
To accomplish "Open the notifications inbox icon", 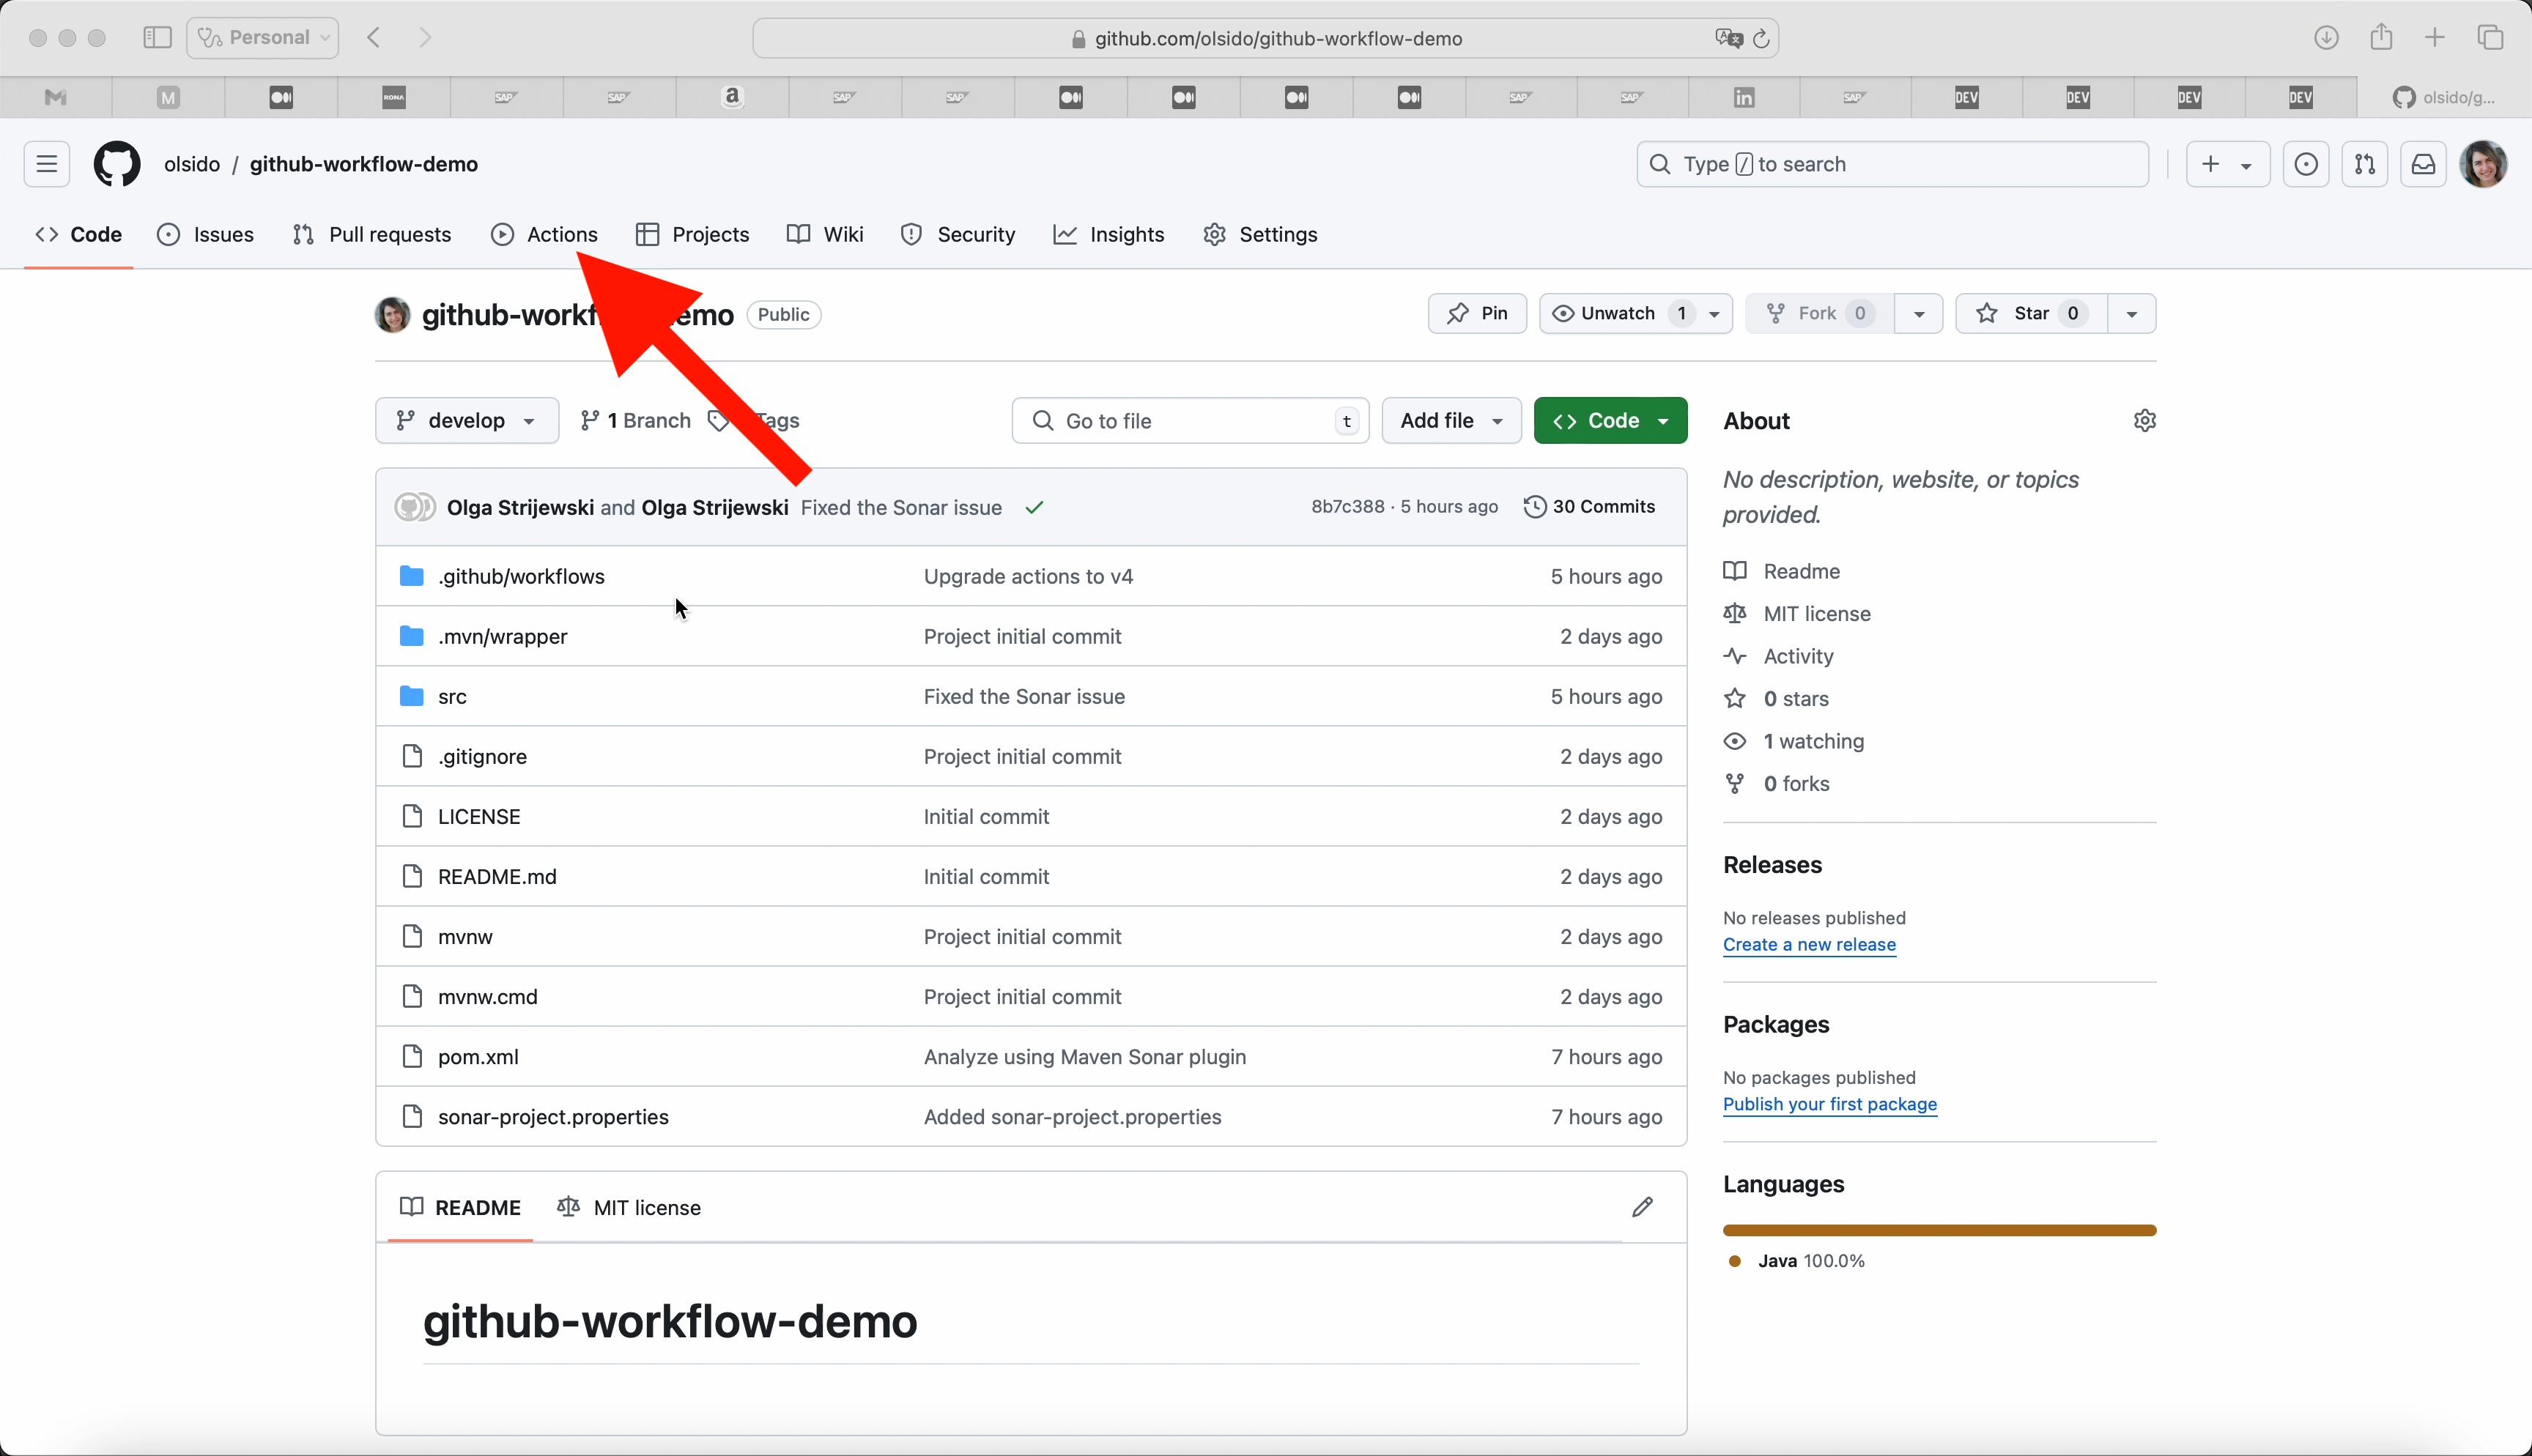I will tap(2423, 164).
